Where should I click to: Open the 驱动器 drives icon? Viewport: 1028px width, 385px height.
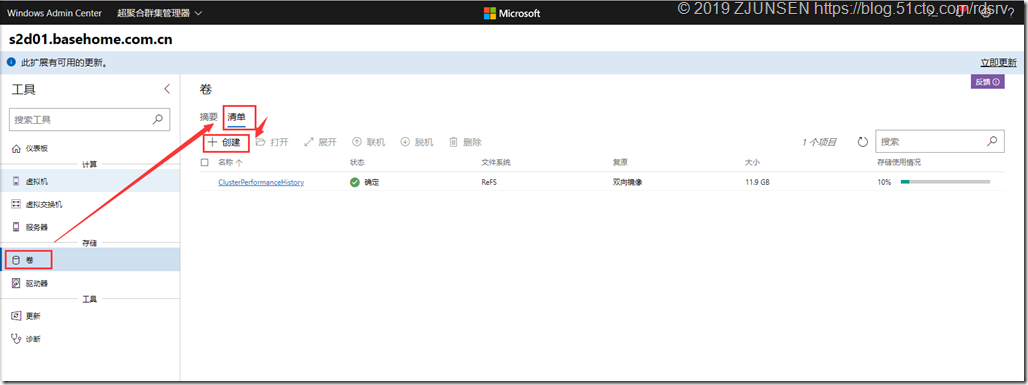point(16,283)
